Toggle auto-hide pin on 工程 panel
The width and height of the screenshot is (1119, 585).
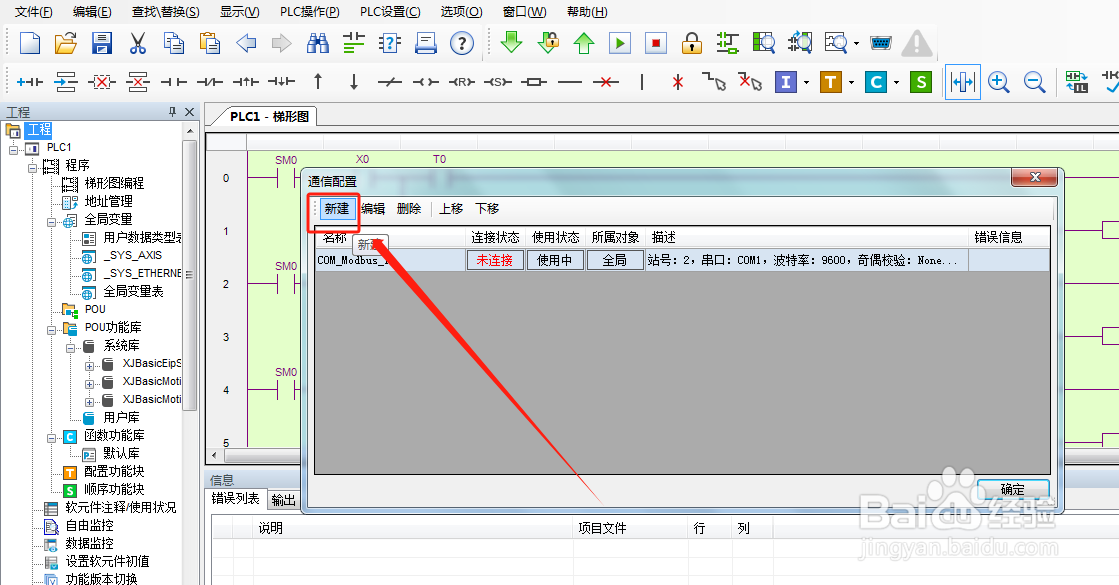pos(172,111)
